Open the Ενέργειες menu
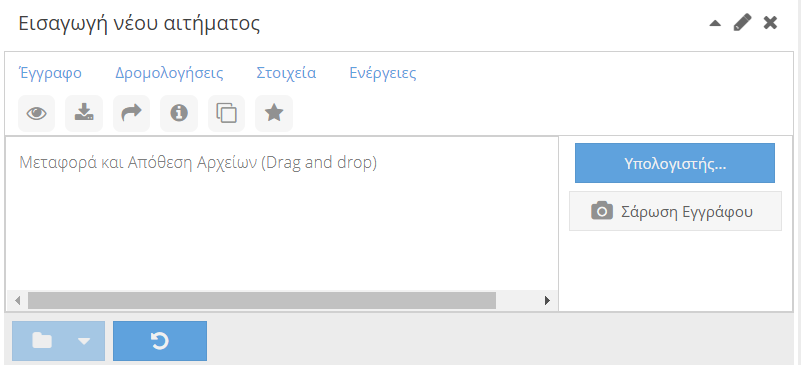The image size is (801, 365). 383,73
